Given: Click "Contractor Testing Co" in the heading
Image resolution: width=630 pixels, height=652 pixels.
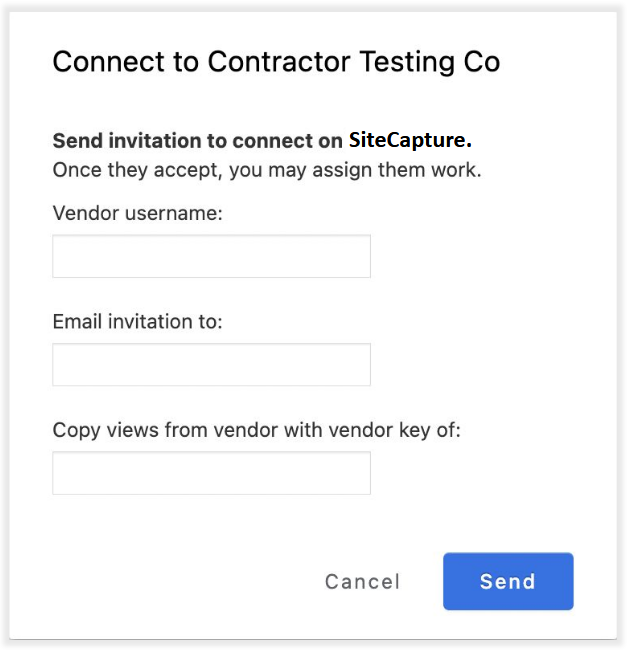Looking at the screenshot, I should (x=354, y=62).
